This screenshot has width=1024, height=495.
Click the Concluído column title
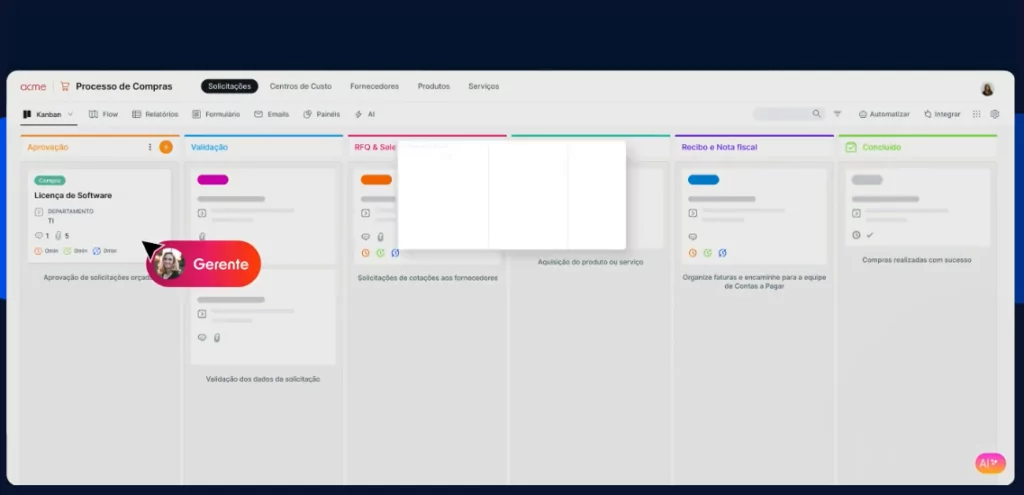tap(882, 148)
